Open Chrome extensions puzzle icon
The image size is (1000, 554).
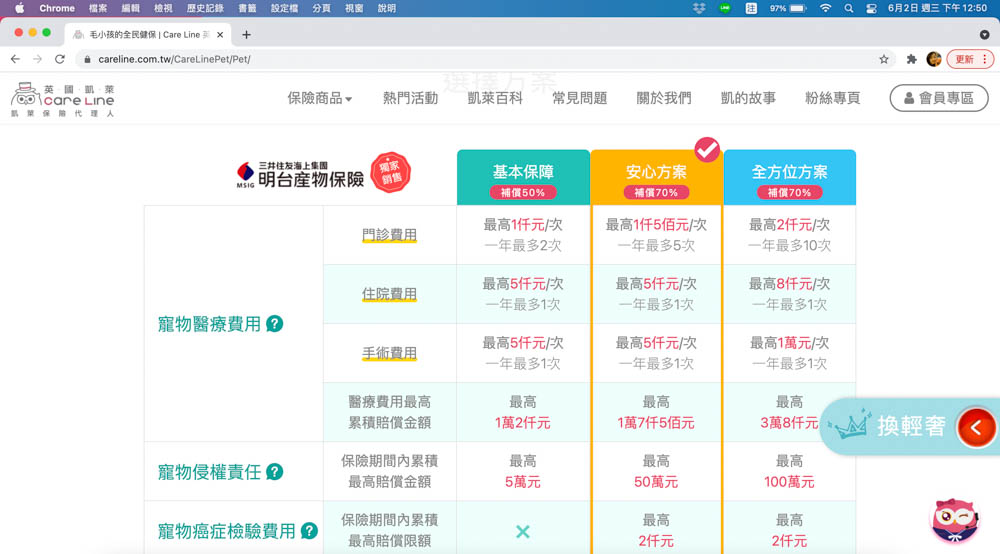[x=912, y=59]
